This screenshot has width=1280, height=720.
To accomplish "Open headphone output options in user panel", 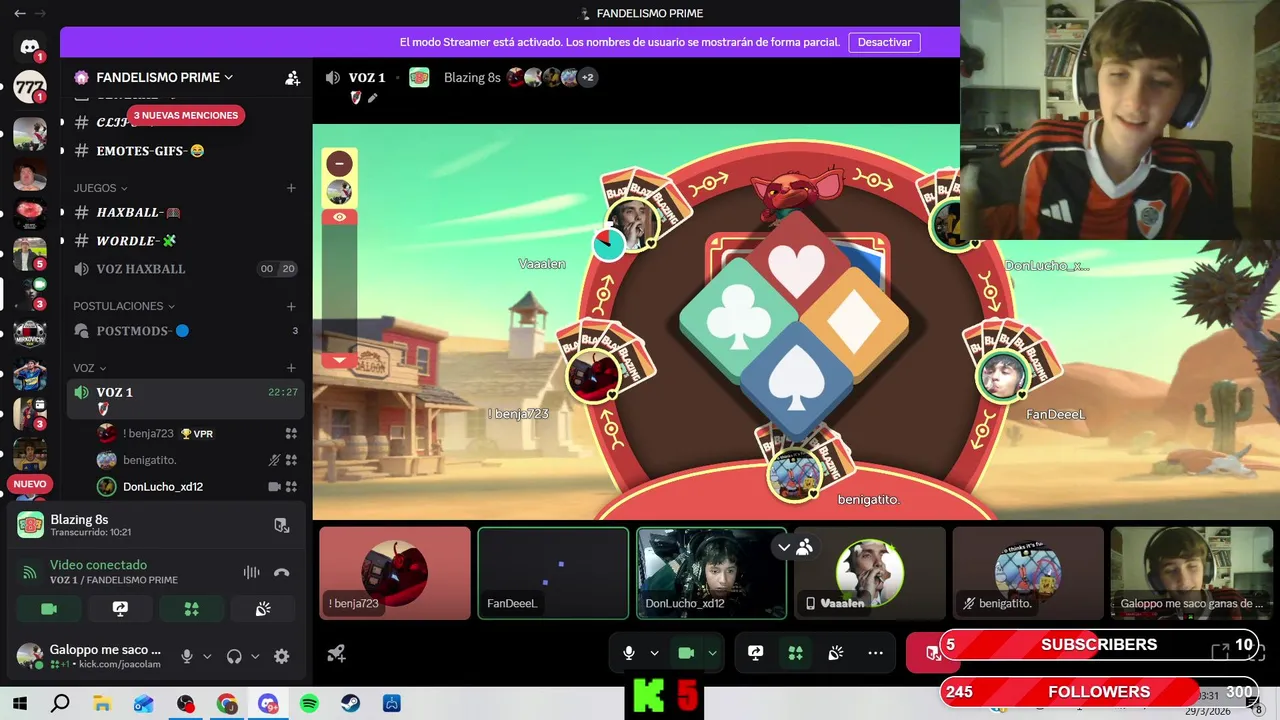I will click(x=255, y=656).
